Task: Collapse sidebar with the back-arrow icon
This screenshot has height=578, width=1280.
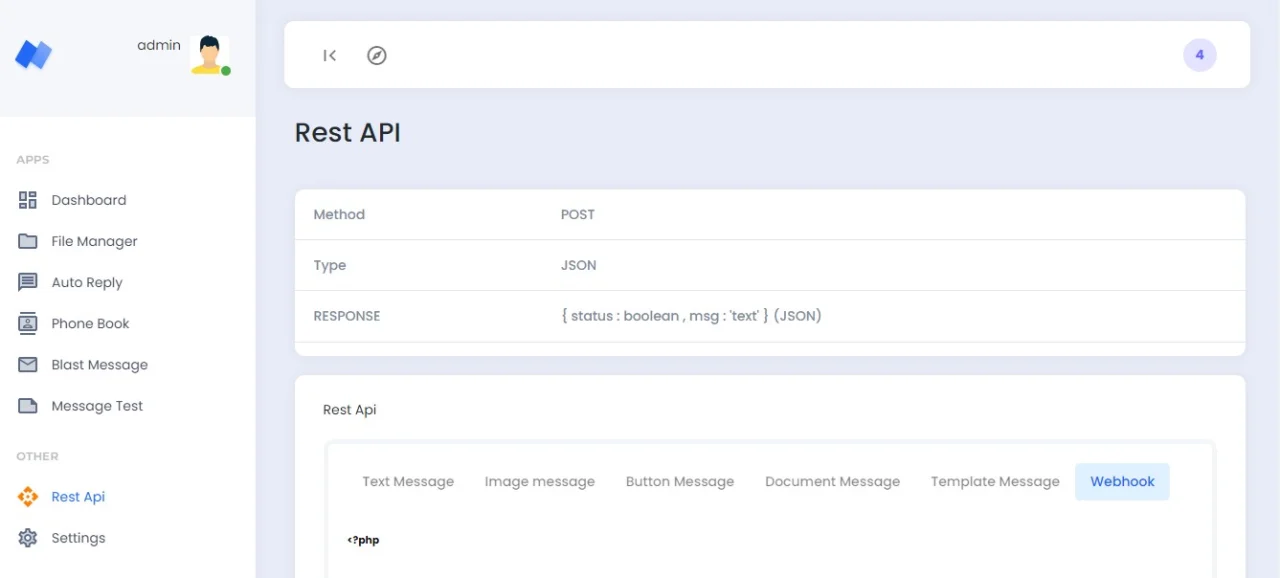Action: 329,55
